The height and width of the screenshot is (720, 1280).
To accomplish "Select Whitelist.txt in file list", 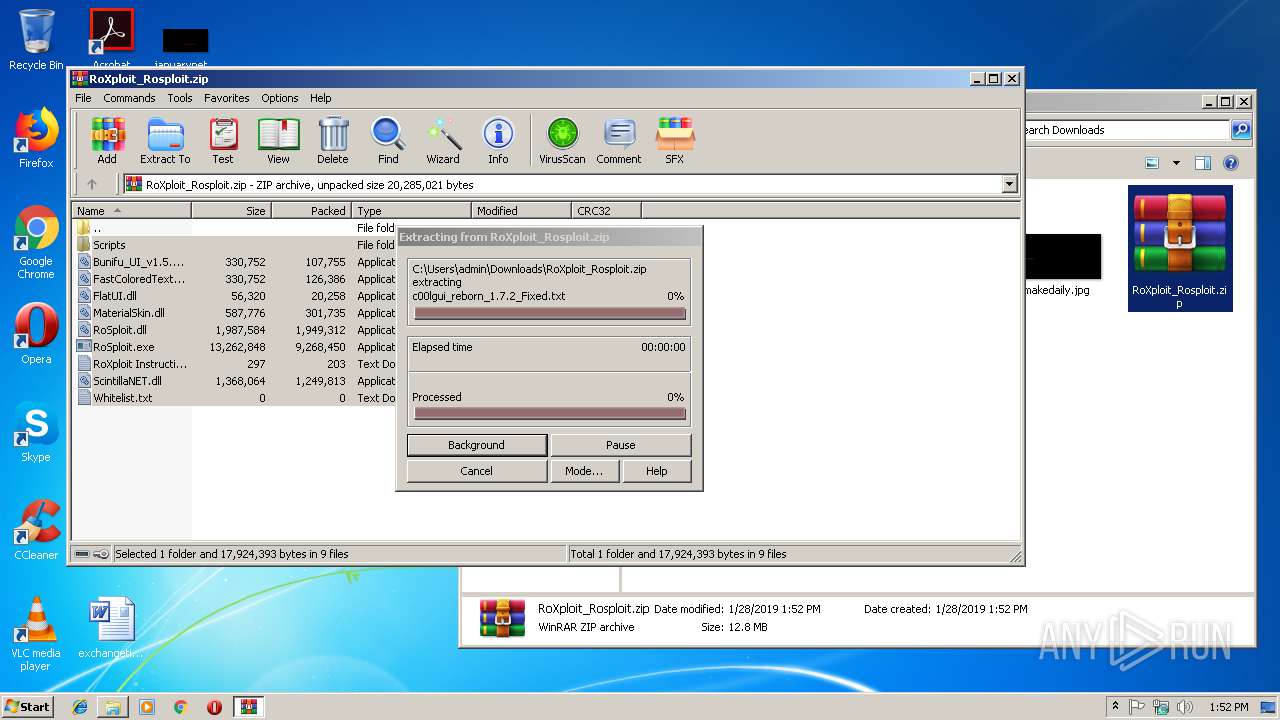I will coord(233,398).
